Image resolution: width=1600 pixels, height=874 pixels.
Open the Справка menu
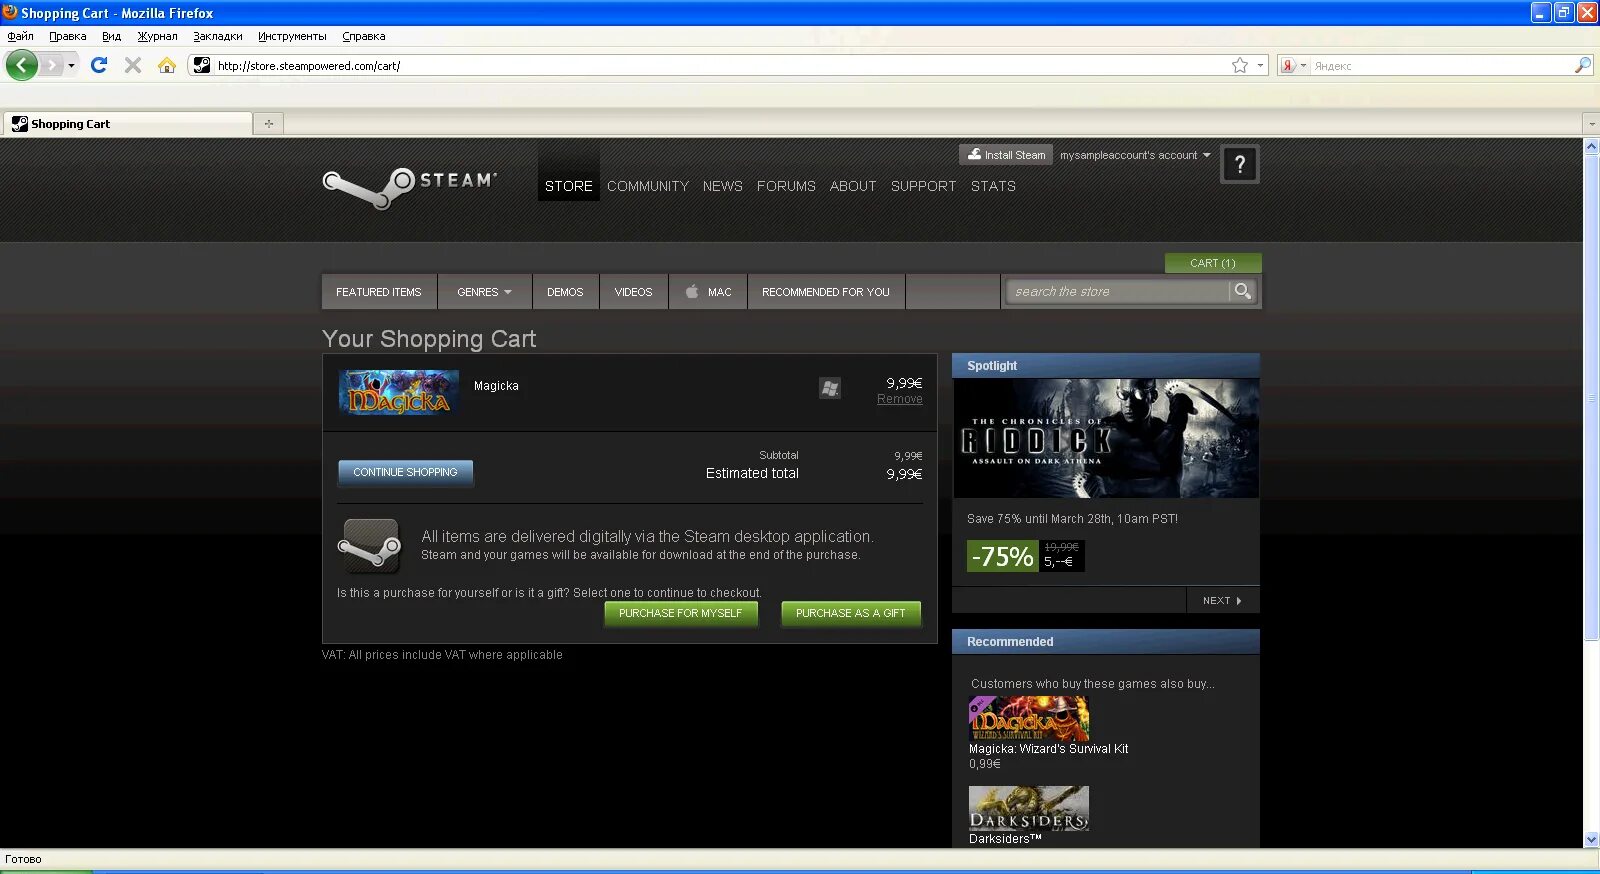pyautogui.click(x=363, y=36)
